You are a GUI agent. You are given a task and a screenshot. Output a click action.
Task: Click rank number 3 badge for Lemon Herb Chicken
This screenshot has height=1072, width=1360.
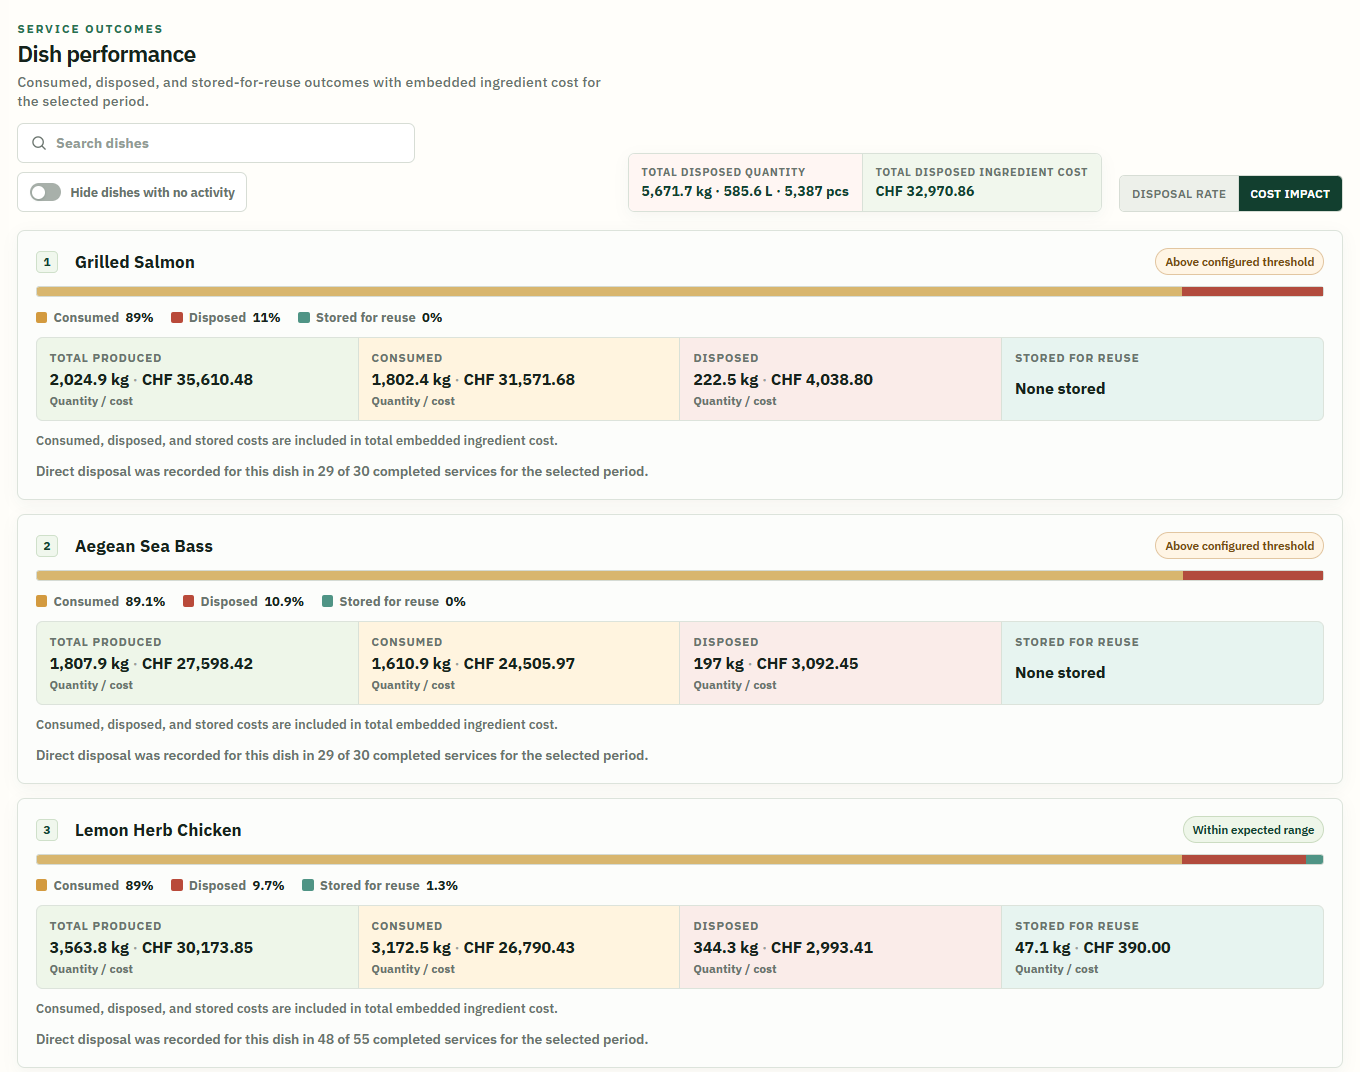pyautogui.click(x=47, y=830)
